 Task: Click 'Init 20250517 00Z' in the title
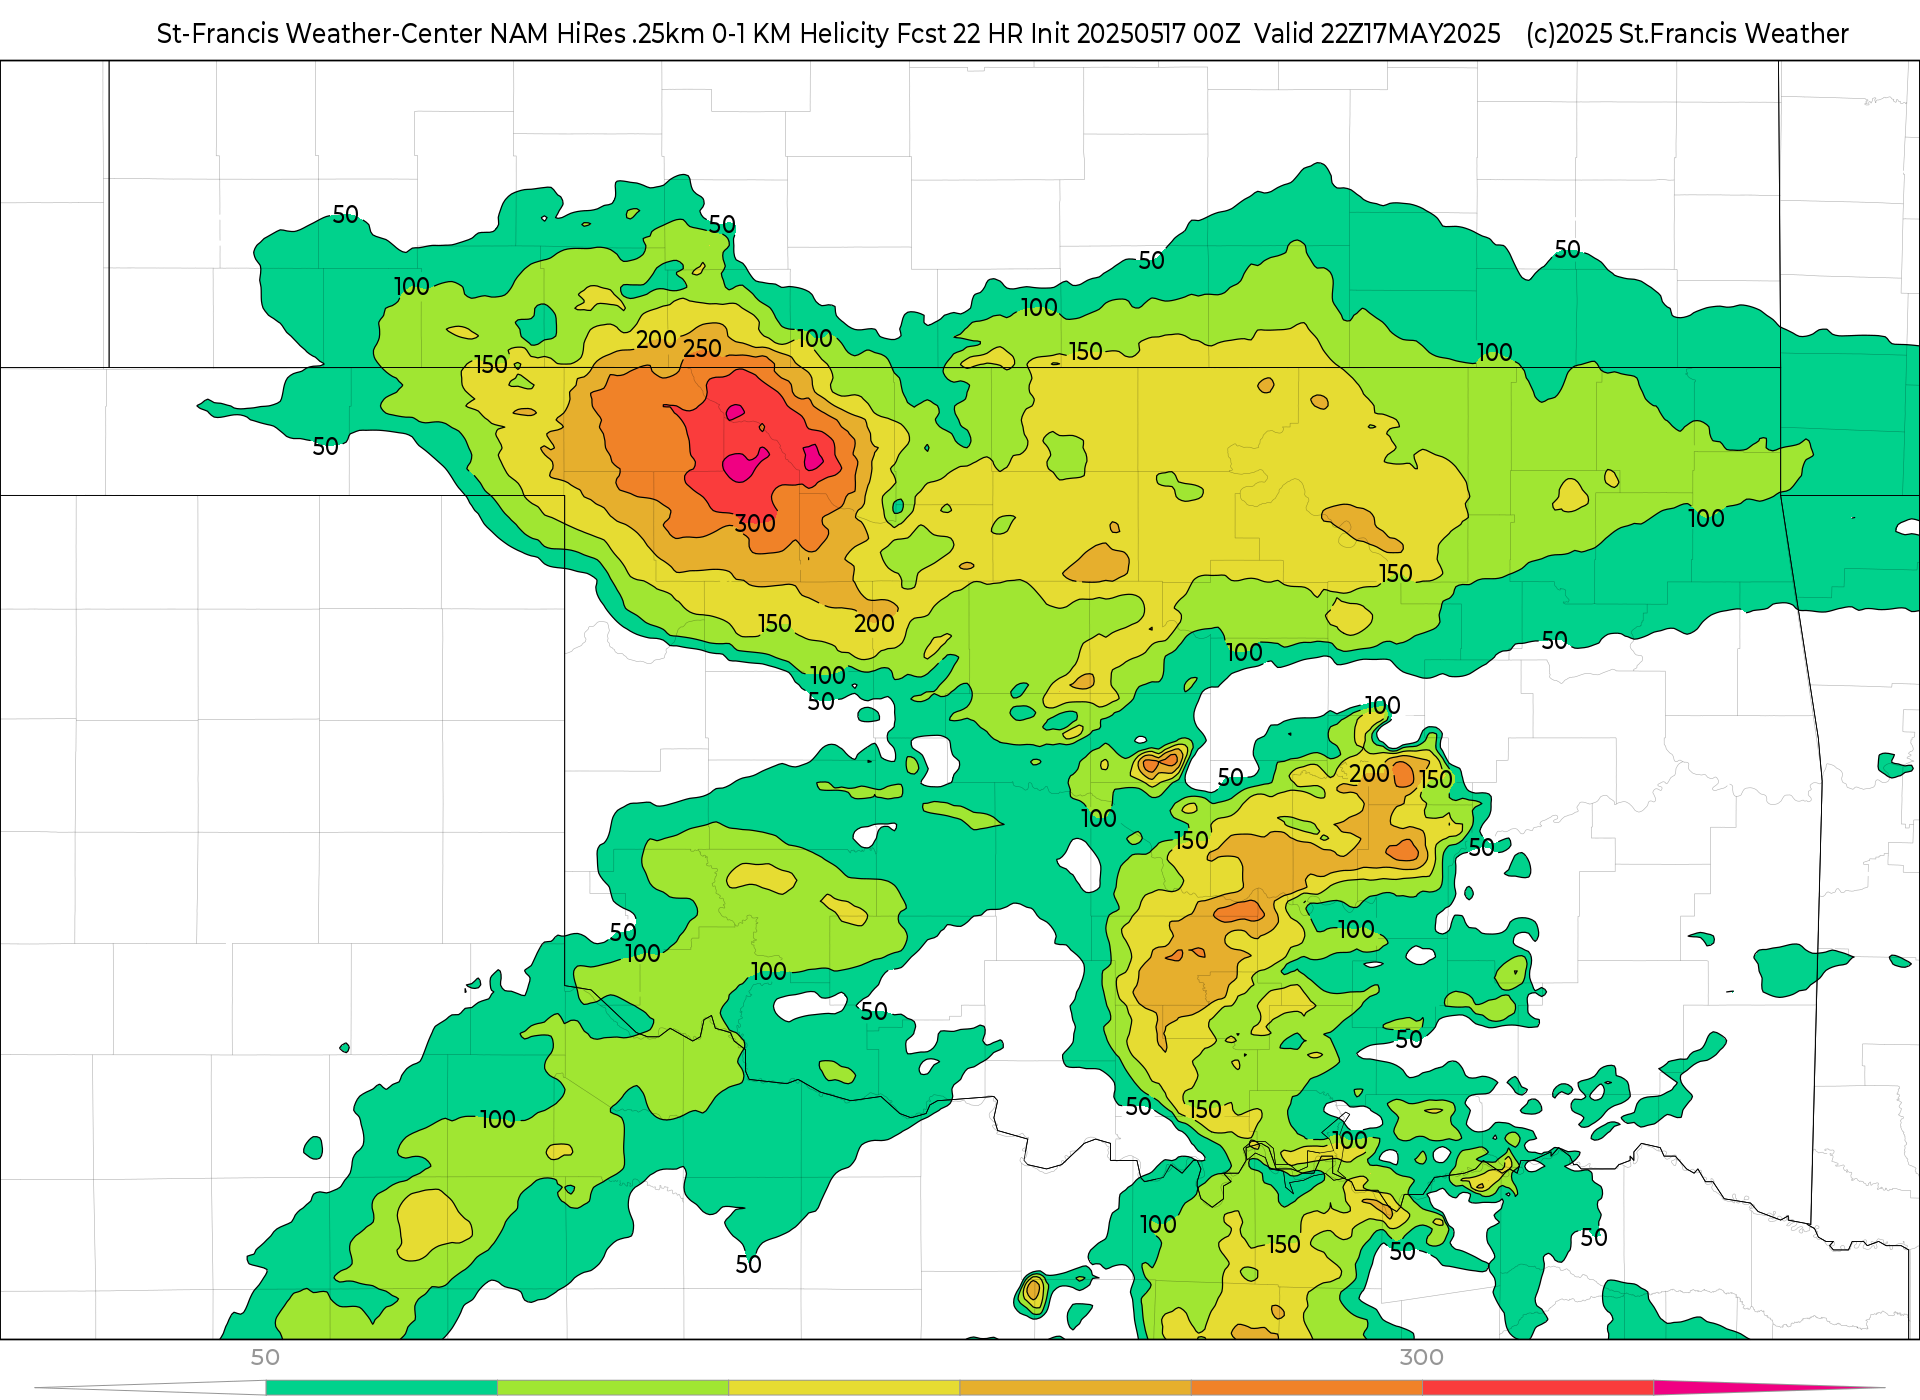coord(1135,34)
